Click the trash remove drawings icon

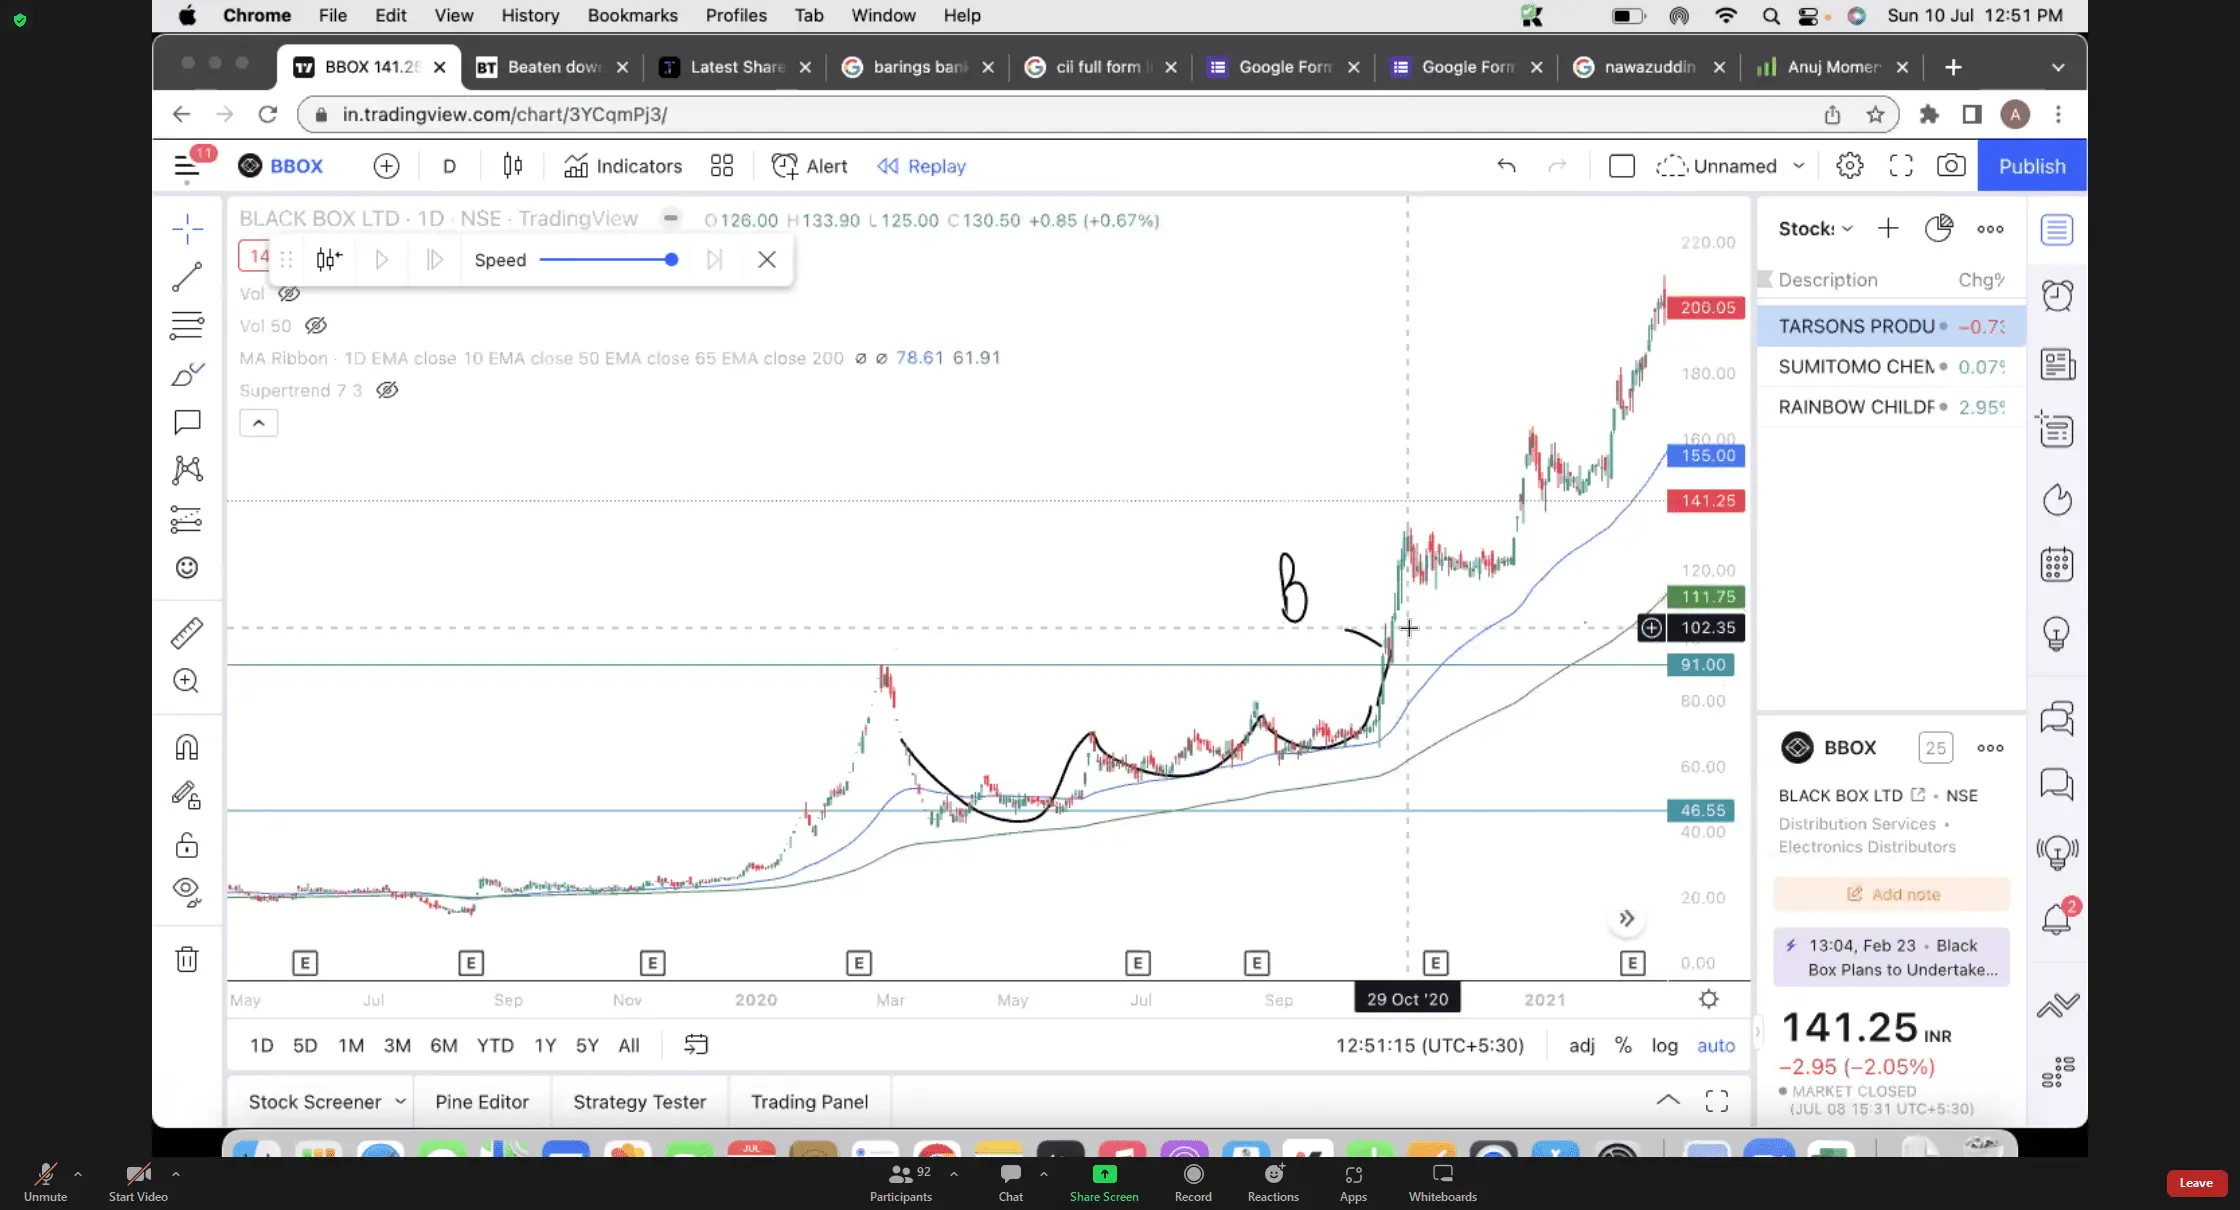click(187, 960)
